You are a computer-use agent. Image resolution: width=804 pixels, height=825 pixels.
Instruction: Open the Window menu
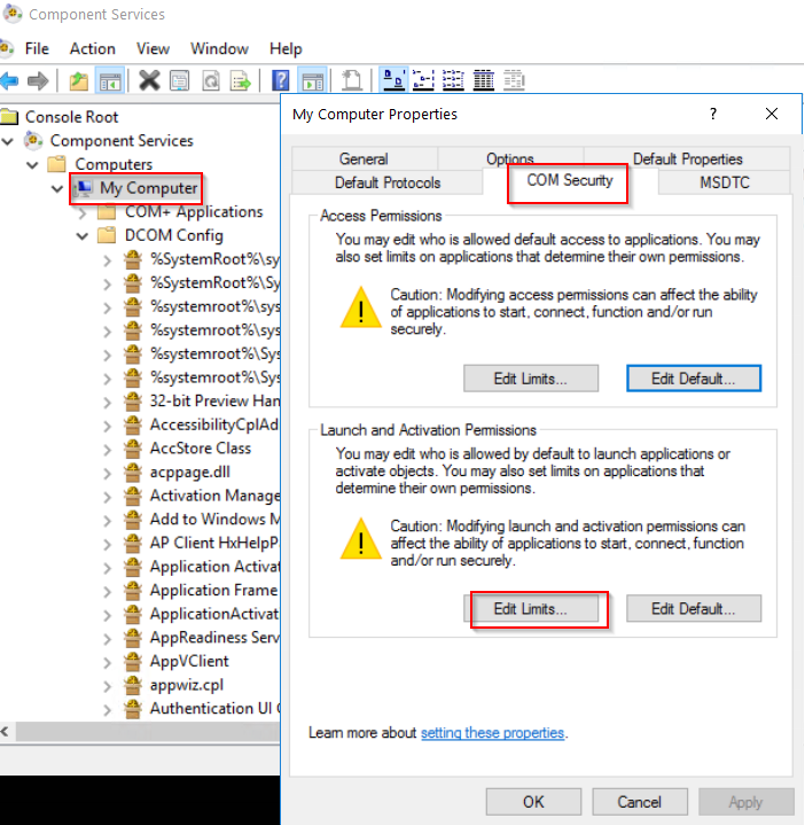219,49
